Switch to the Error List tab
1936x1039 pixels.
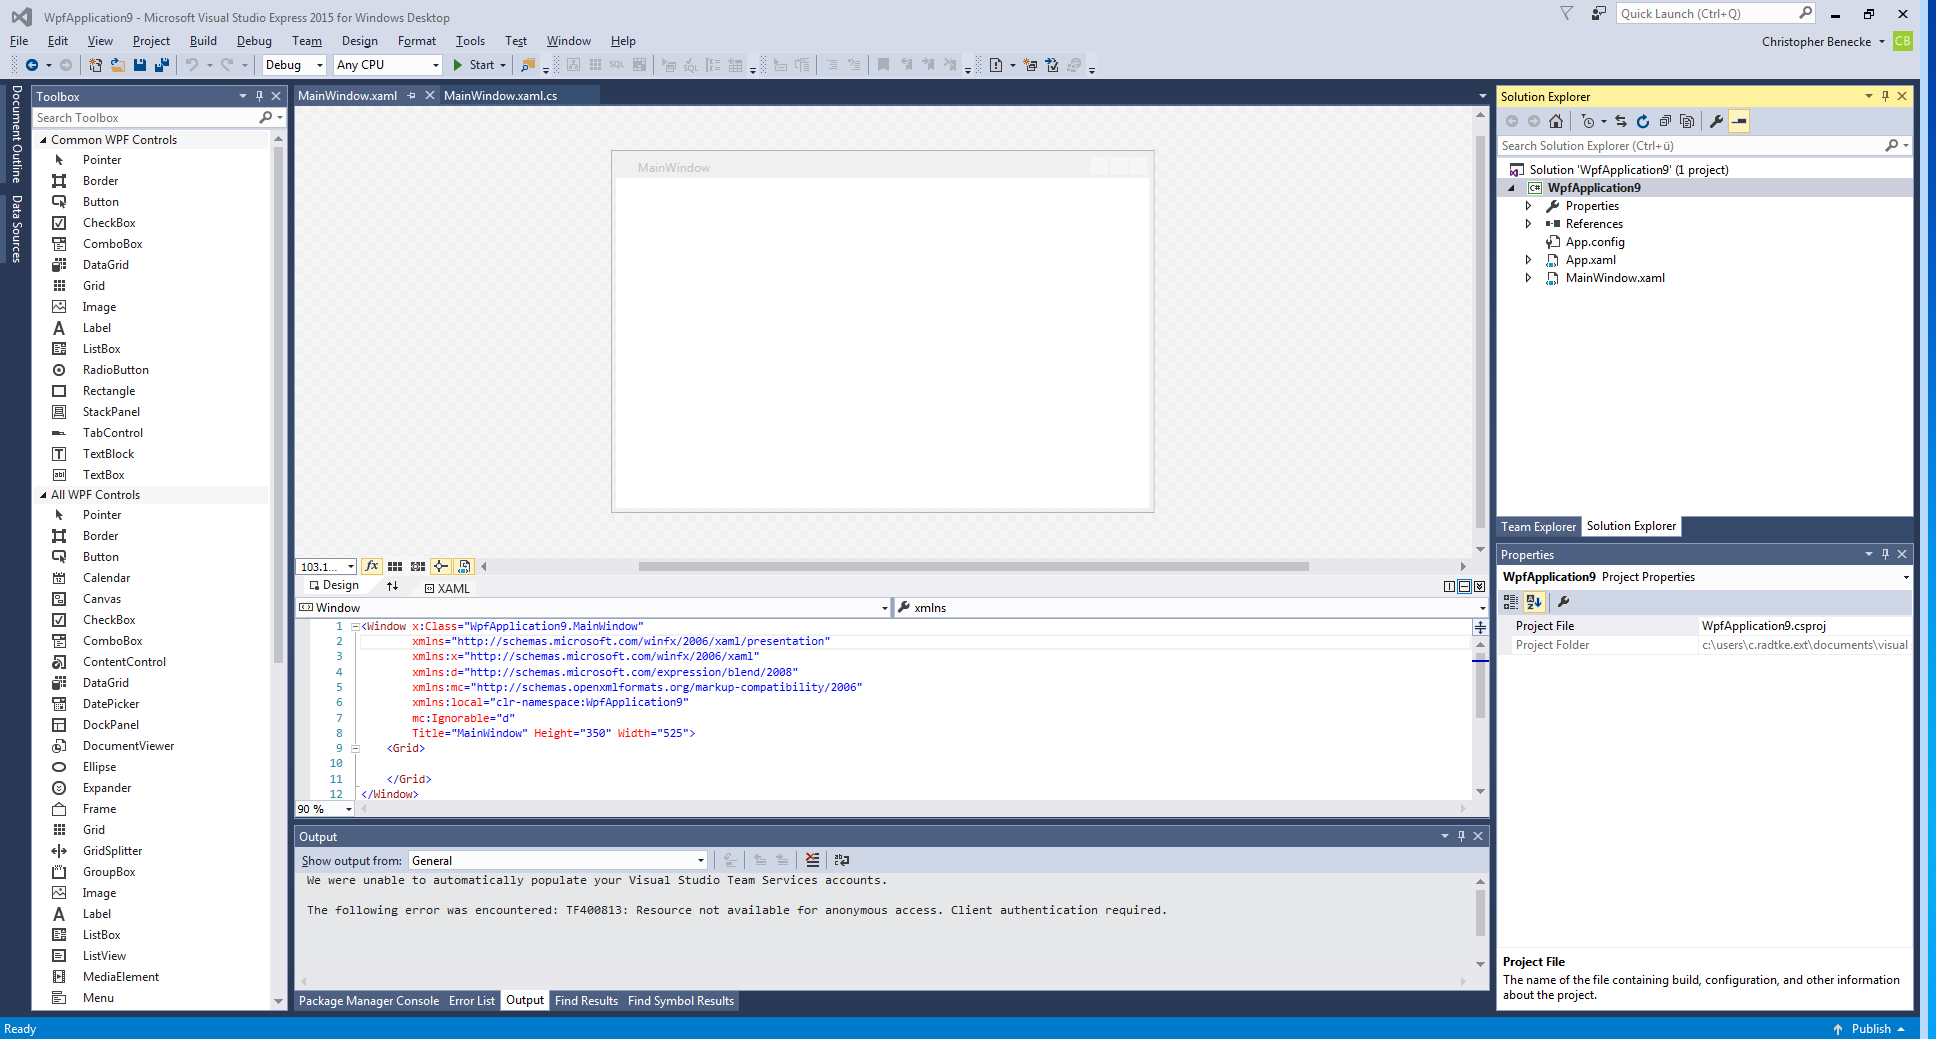pos(472,1001)
